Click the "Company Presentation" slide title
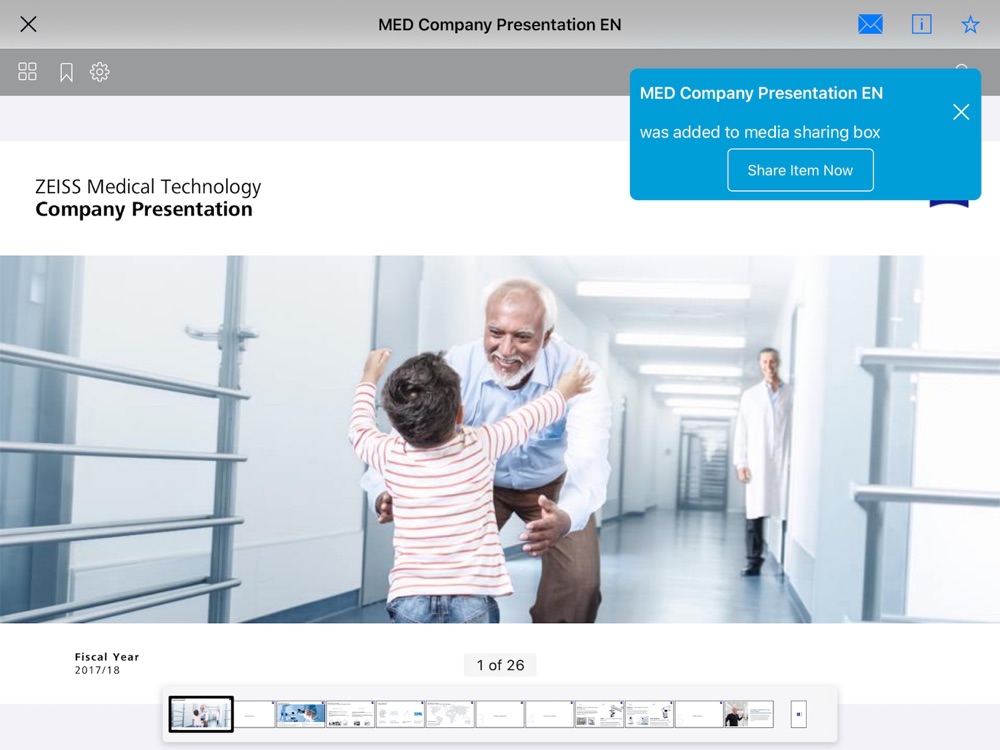 pyautogui.click(x=143, y=210)
